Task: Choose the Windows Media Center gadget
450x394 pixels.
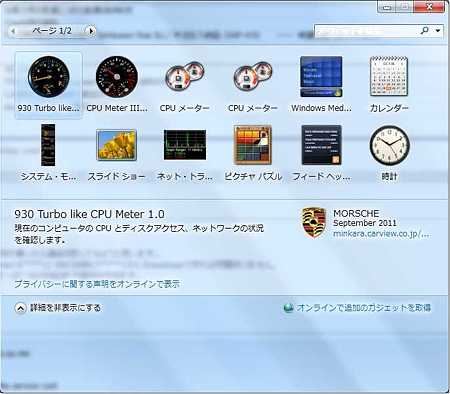Action: (x=321, y=85)
